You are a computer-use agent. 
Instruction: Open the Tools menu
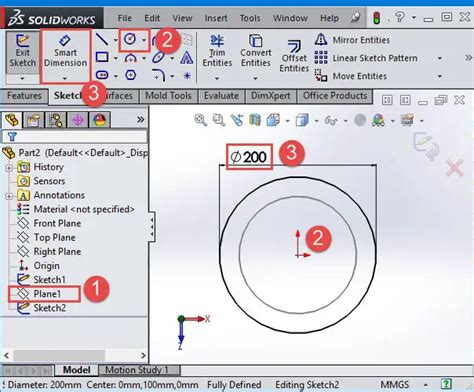(x=250, y=18)
